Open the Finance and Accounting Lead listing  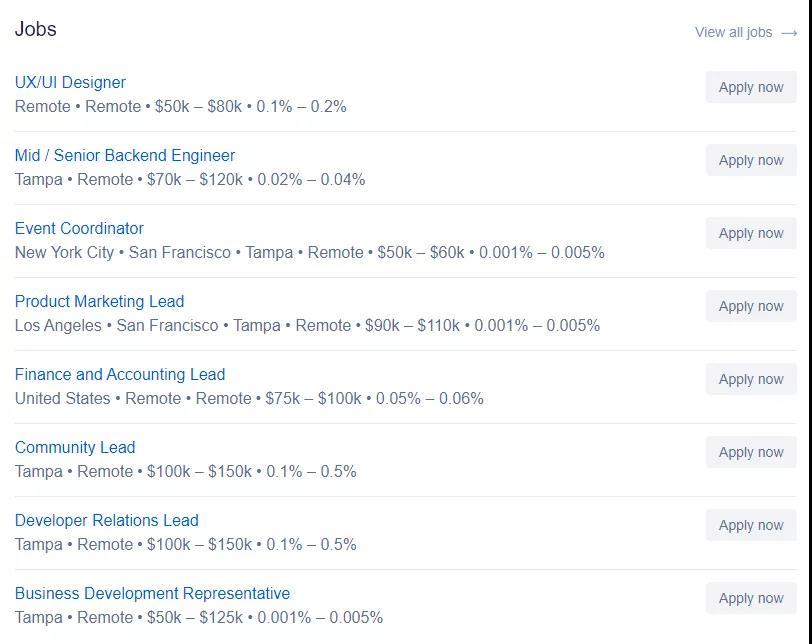120,374
